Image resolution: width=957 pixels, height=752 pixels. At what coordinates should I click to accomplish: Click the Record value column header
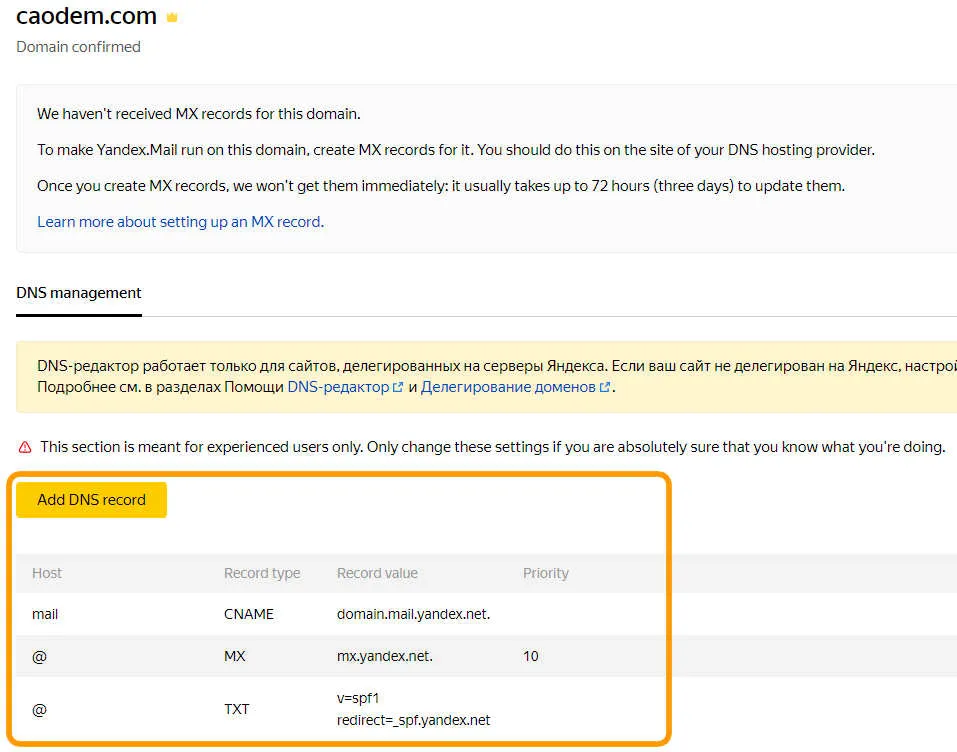pyautogui.click(x=377, y=573)
